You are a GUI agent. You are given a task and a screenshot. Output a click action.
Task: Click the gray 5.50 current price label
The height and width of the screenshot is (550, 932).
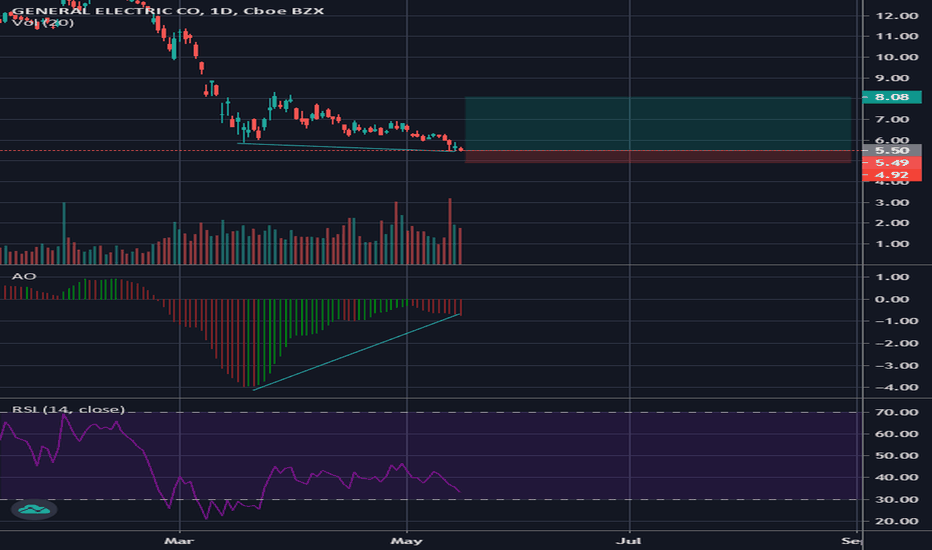pos(892,150)
